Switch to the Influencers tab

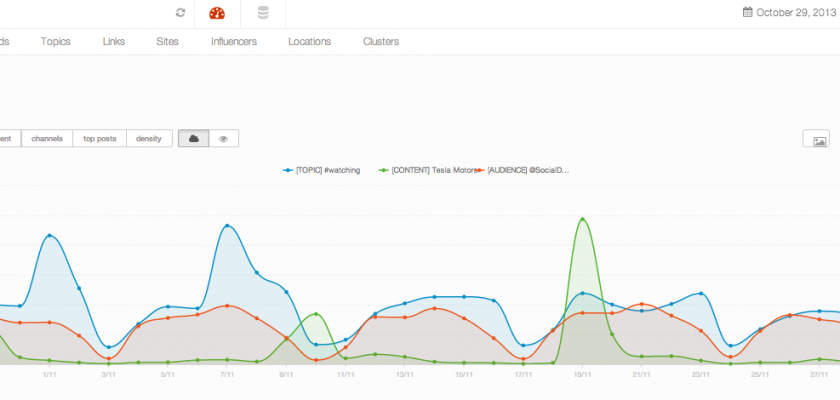coord(233,42)
